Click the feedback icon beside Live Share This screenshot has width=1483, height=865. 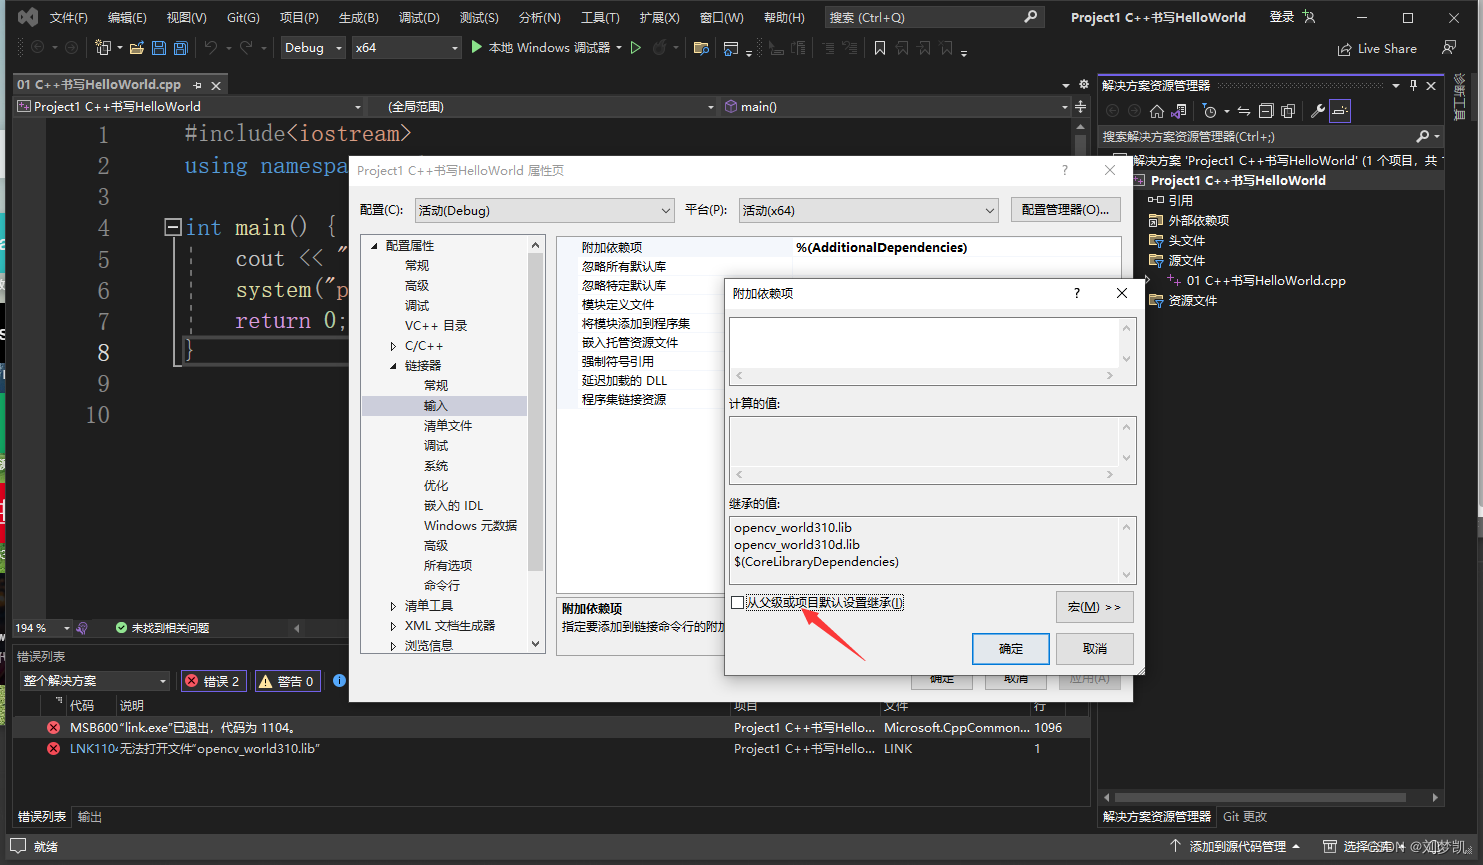(x=1449, y=48)
